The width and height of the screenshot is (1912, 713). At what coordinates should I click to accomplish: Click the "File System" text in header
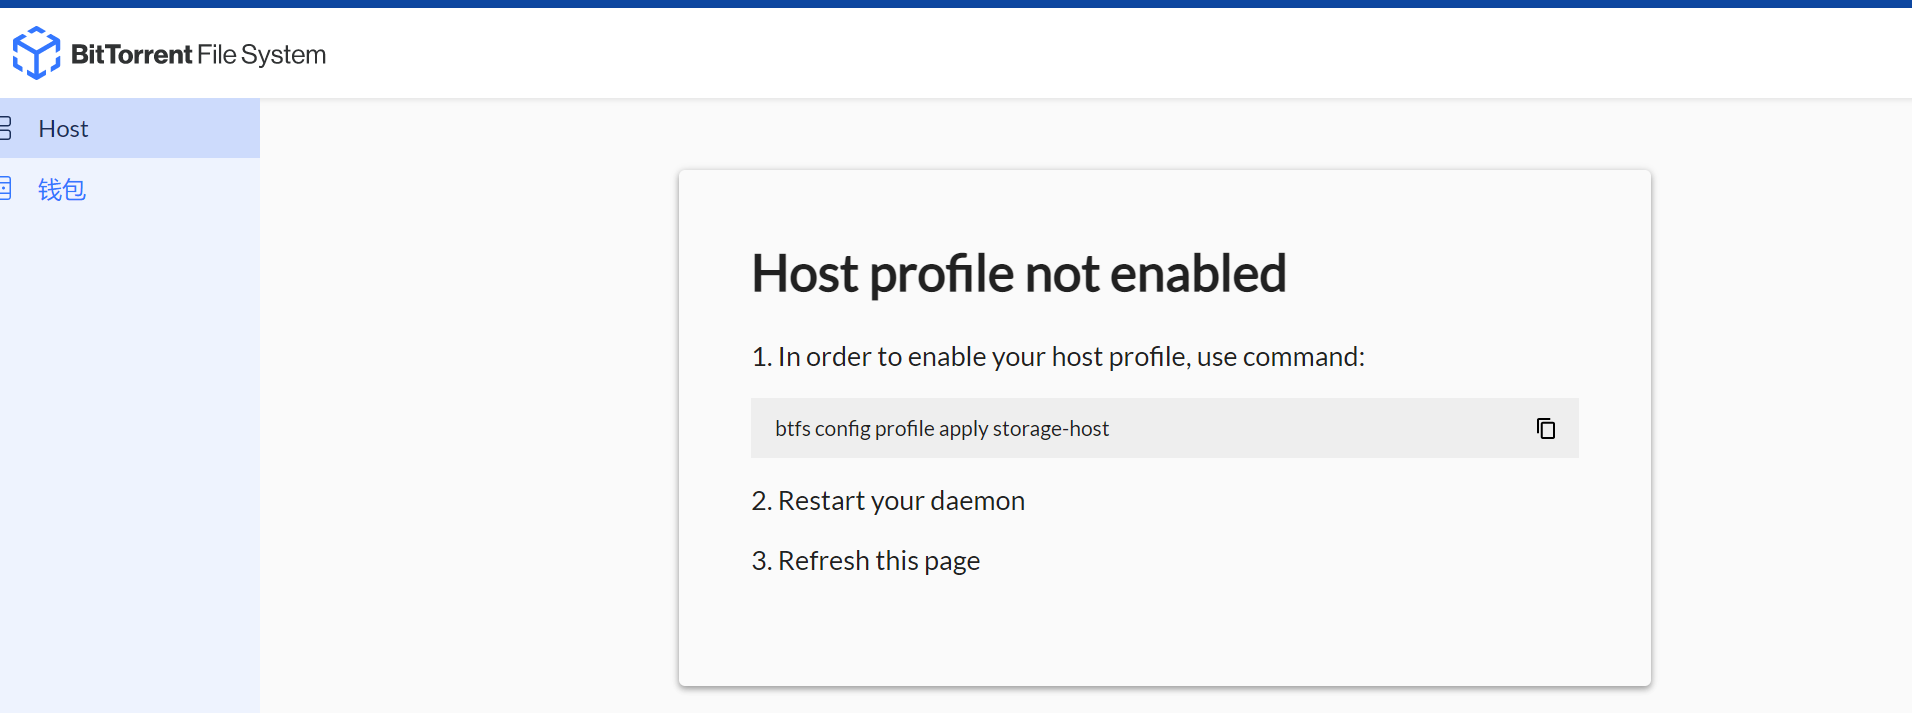tap(262, 54)
